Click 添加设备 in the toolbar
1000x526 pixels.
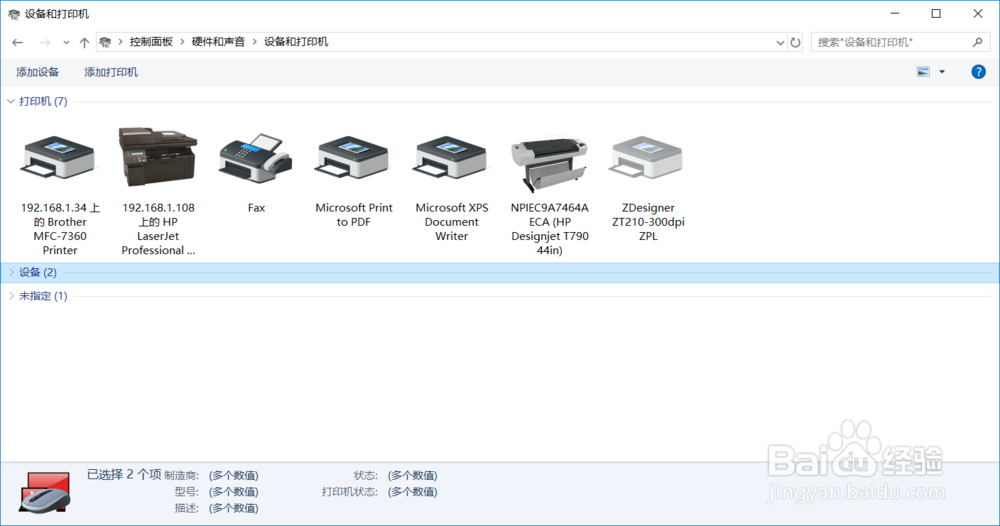click(38, 72)
